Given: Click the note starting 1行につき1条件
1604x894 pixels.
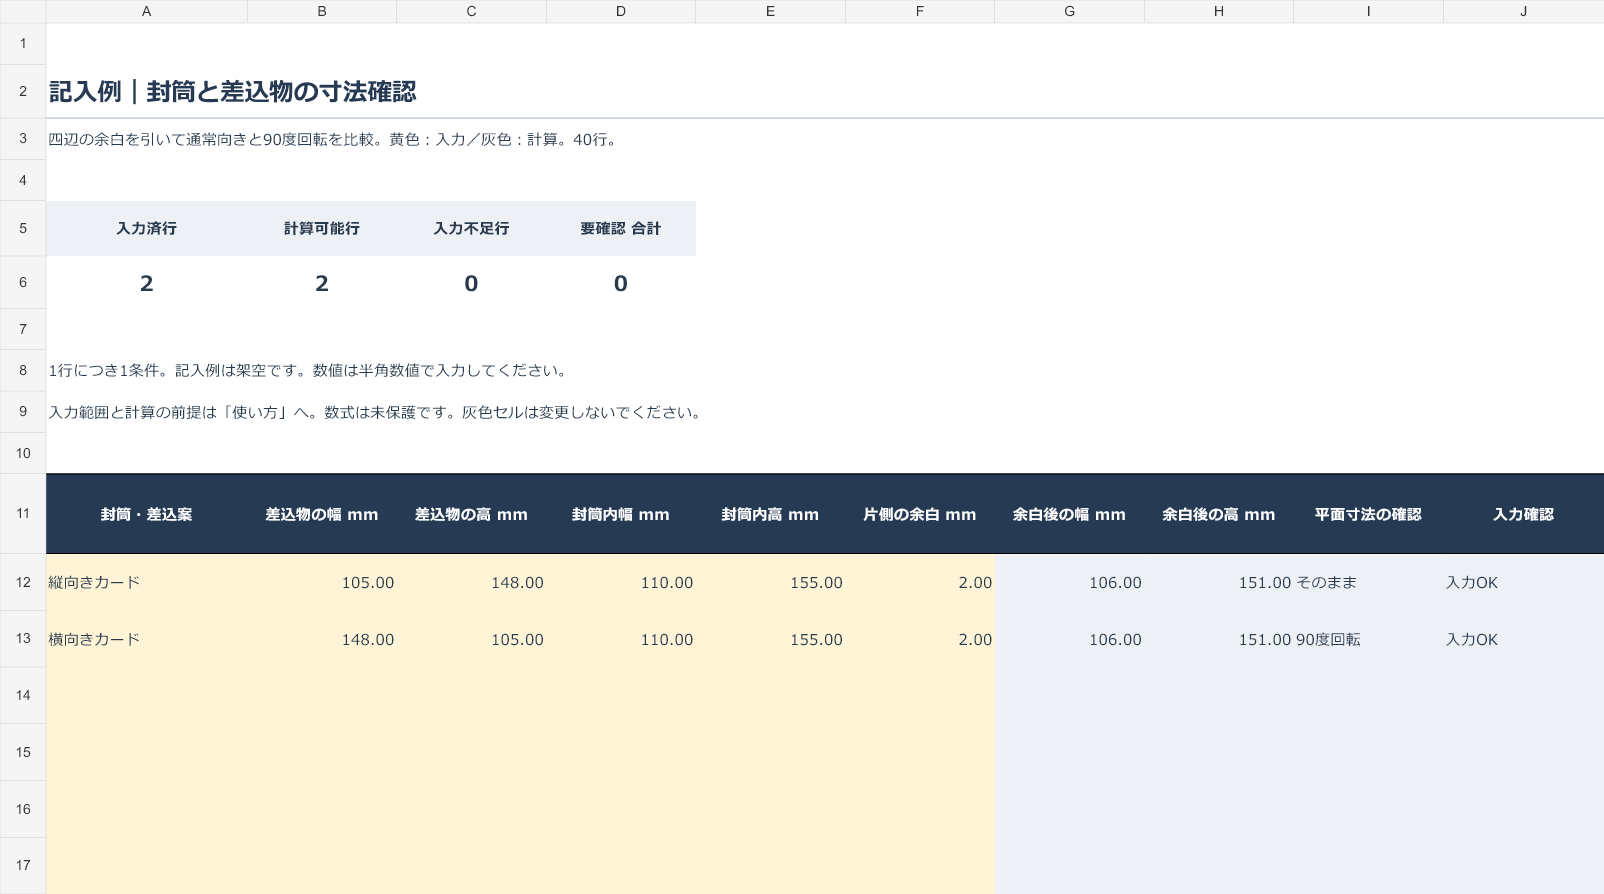Looking at the screenshot, I should point(310,370).
